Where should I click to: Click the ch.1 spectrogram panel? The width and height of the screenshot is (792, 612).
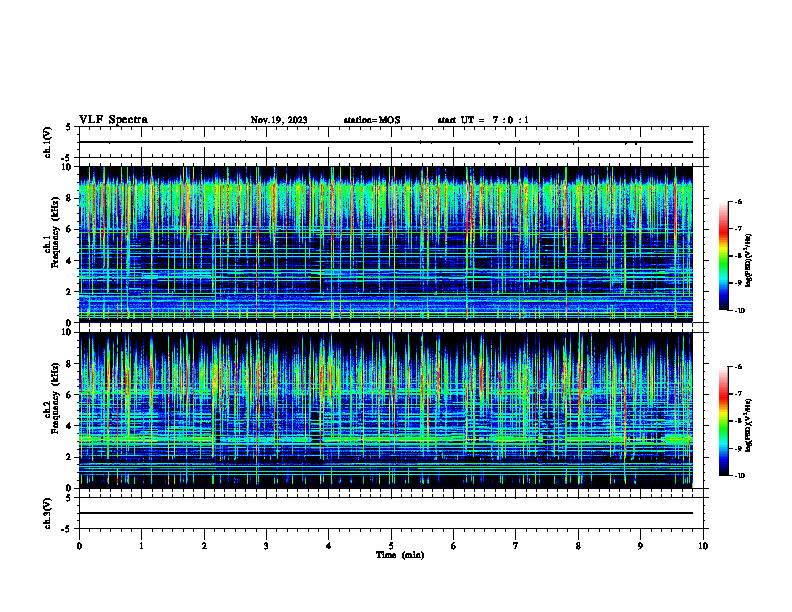click(386, 244)
